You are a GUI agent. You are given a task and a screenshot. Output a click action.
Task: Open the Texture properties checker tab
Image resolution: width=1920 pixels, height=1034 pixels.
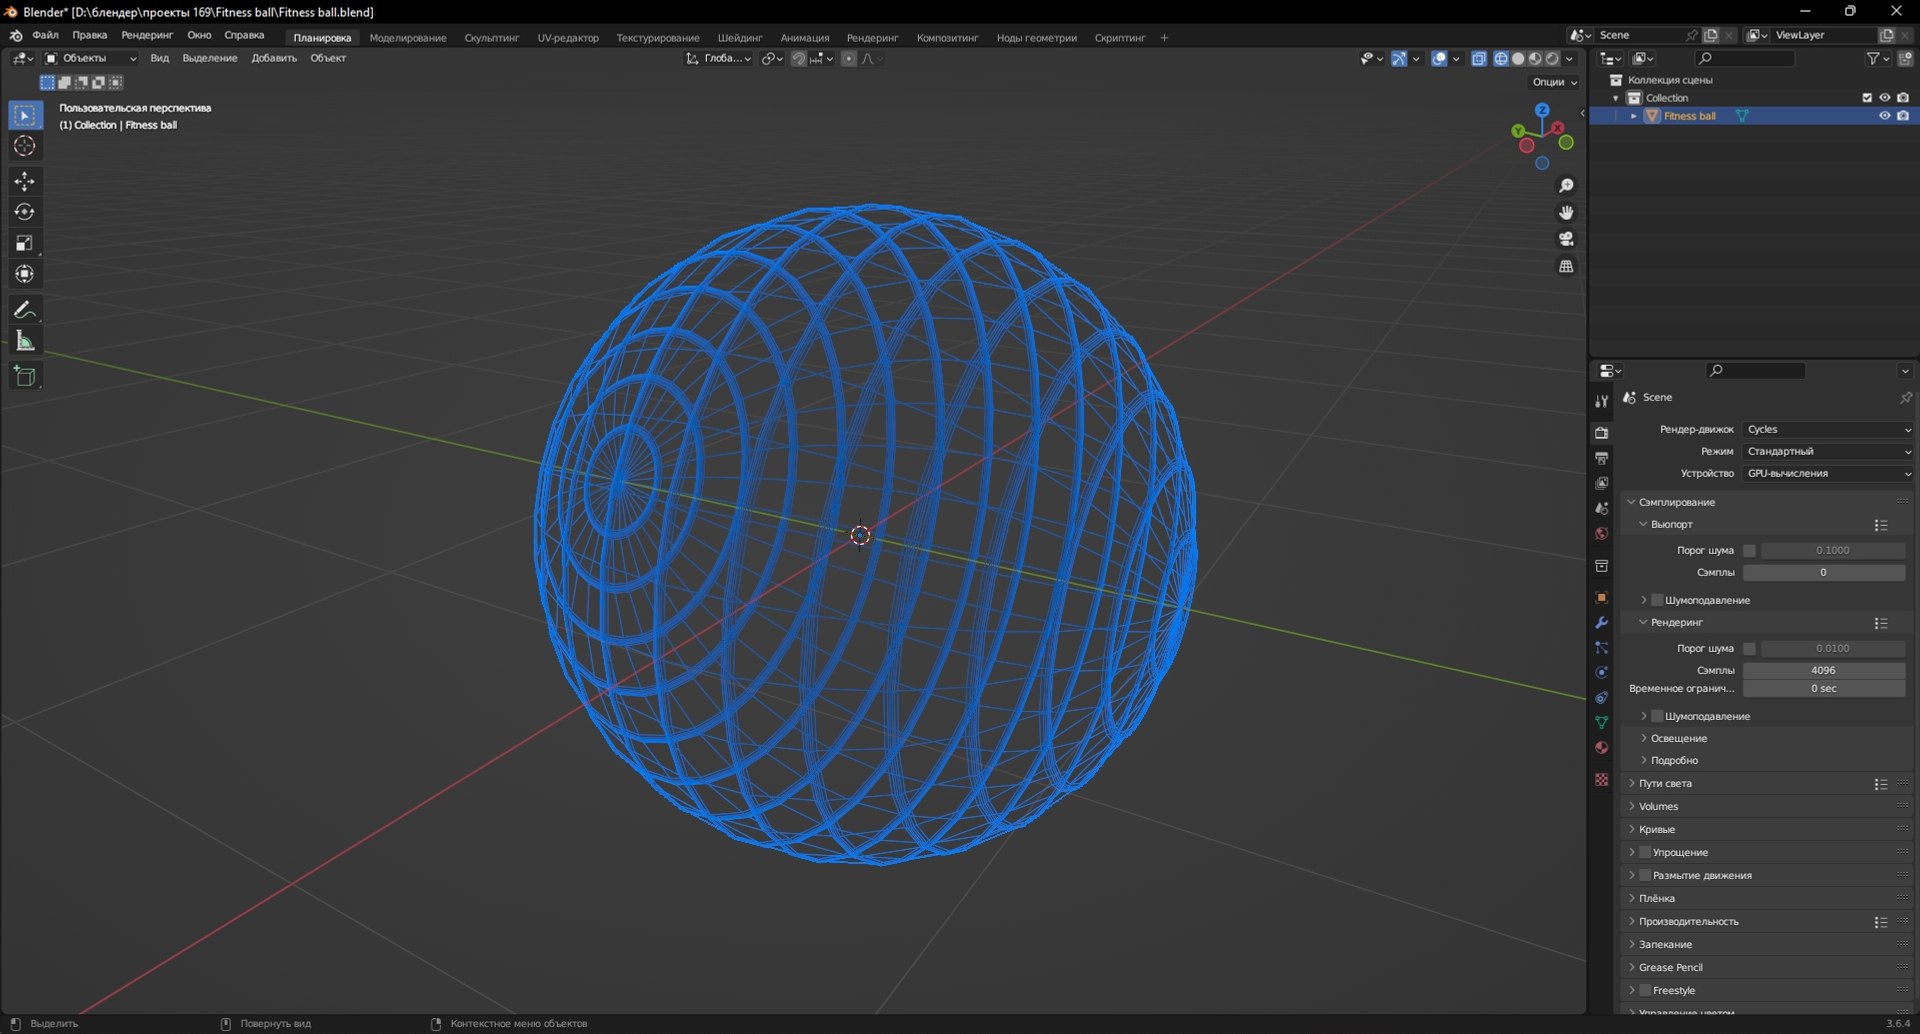click(1602, 779)
